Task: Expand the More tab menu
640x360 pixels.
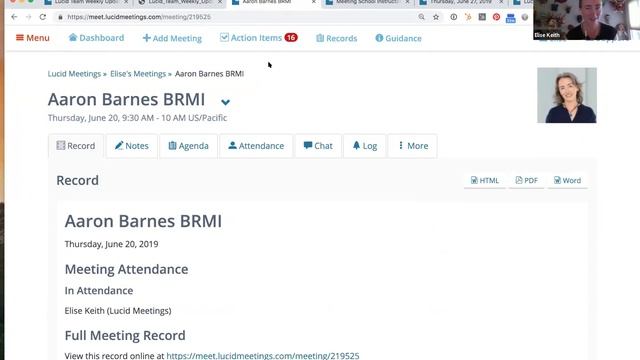Action: tap(413, 146)
